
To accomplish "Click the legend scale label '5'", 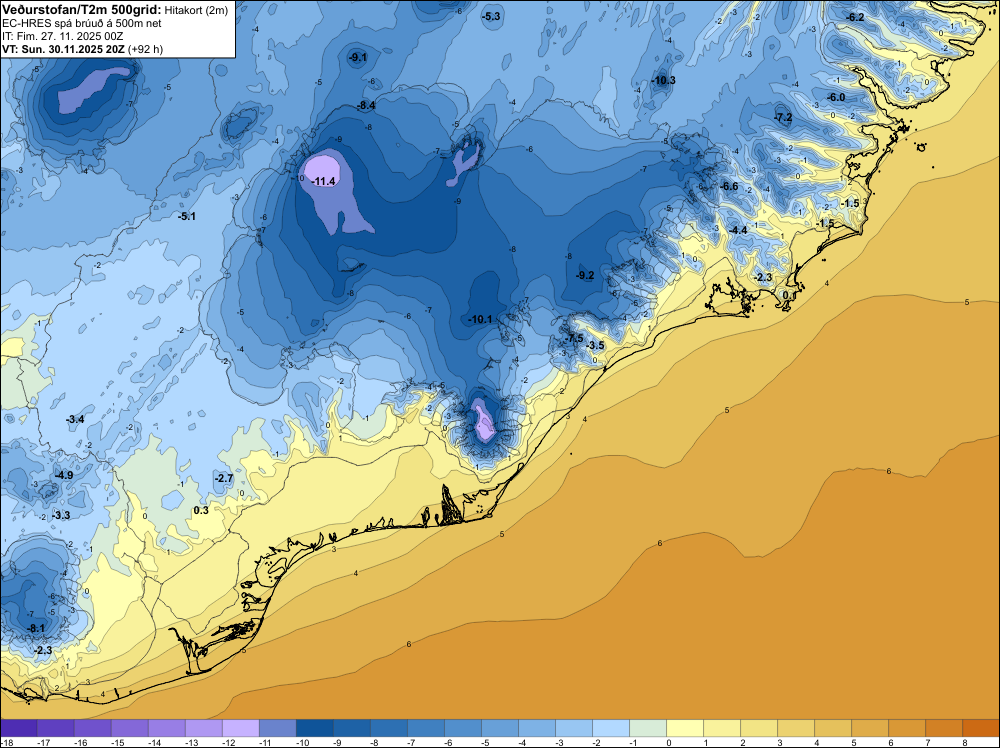I will click(854, 742).
